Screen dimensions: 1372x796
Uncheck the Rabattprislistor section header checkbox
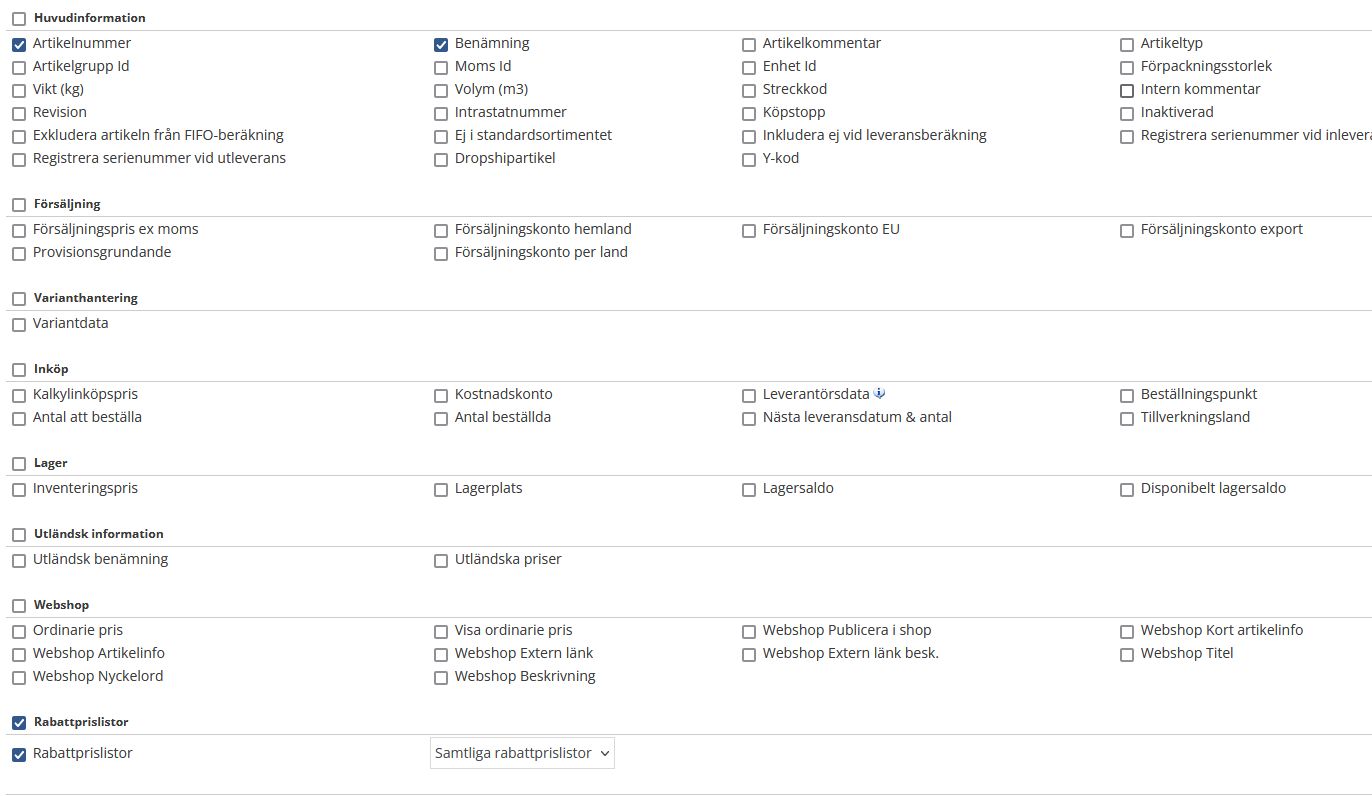(19, 723)
